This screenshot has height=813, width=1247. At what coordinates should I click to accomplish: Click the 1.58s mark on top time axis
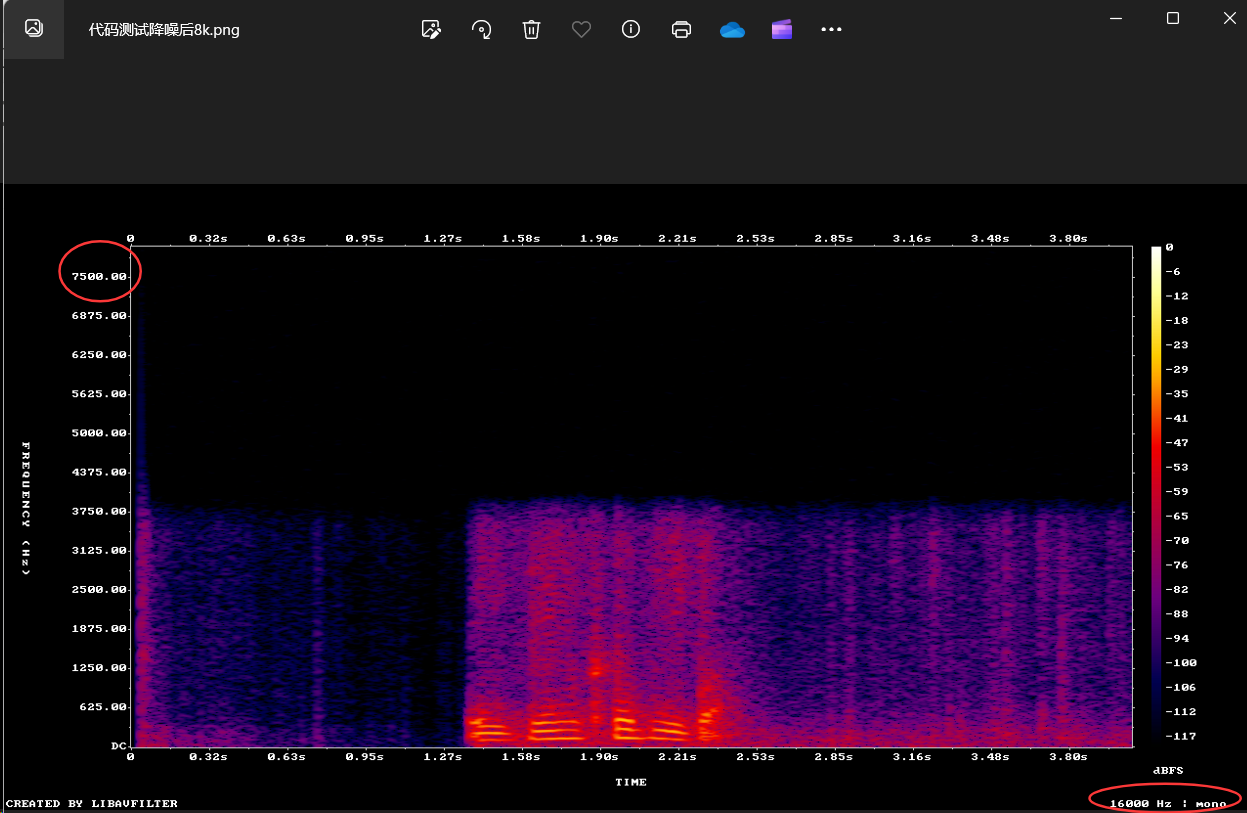[x=521, y=238]
